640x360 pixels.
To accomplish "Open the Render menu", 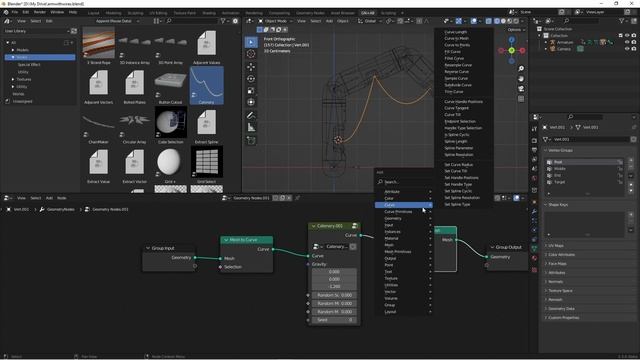I will 40,12.
